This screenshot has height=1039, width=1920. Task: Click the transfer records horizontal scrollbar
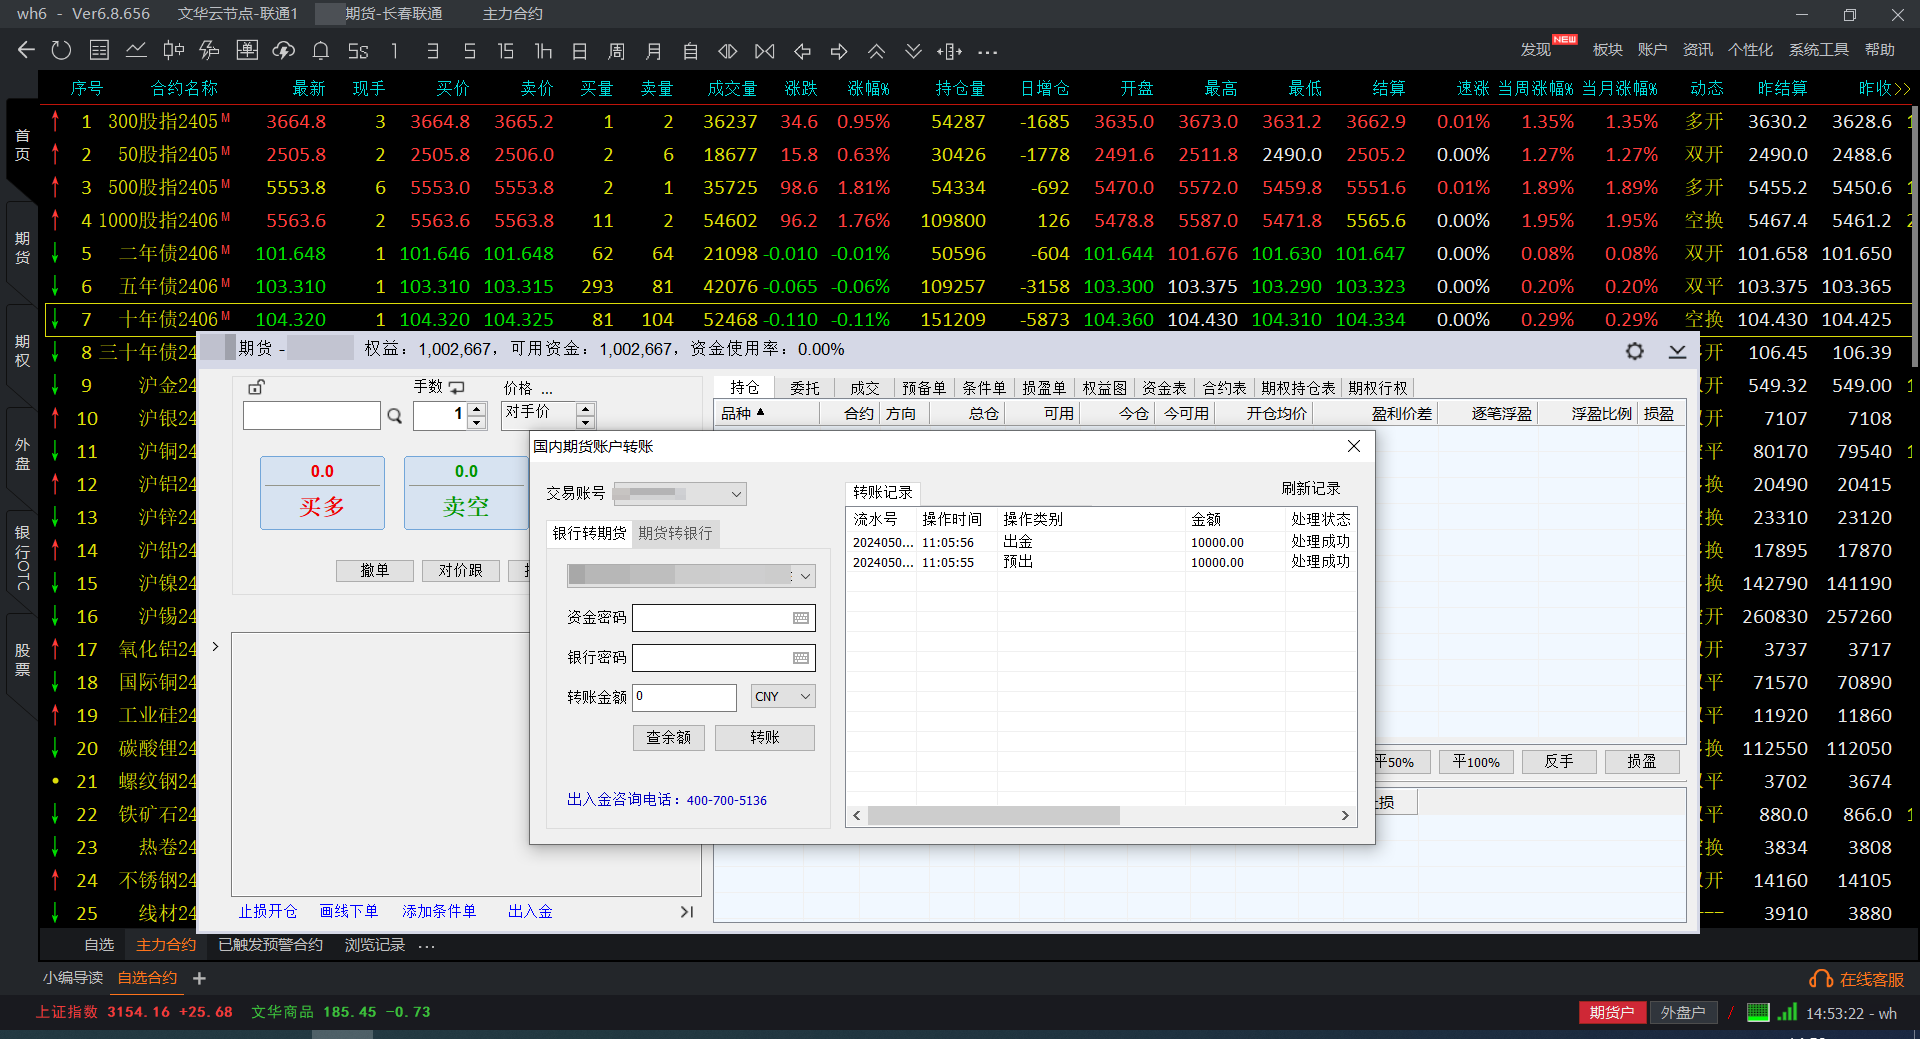coord(994,816)
